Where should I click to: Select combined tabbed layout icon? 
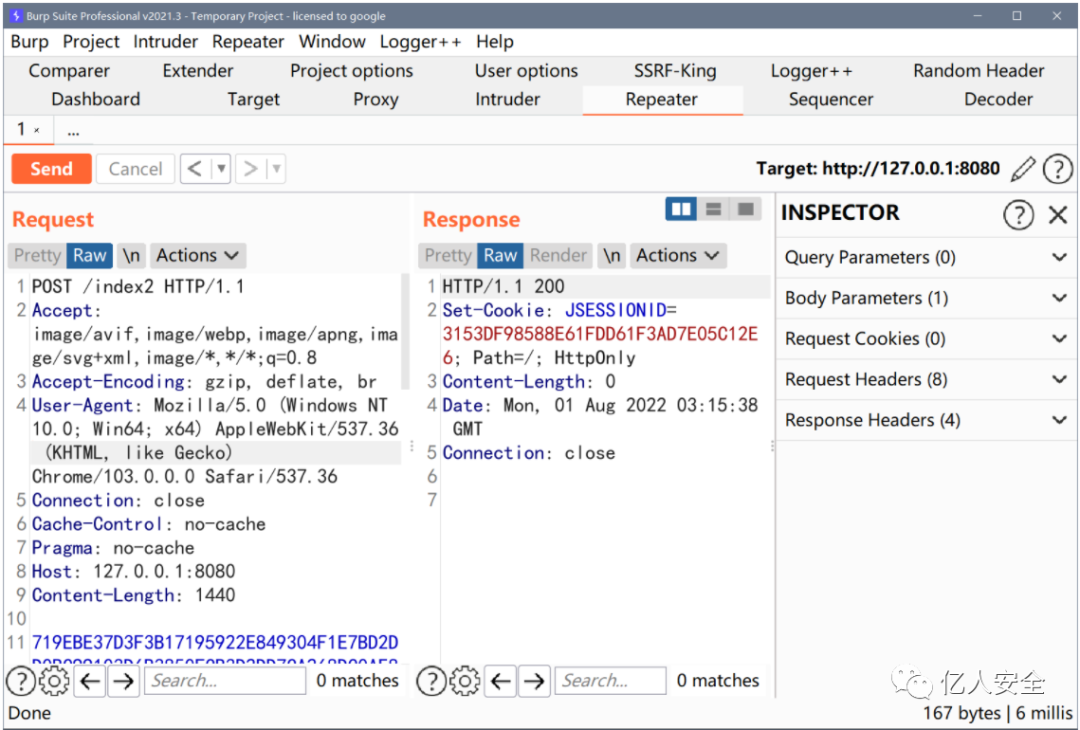click(x=745, y=209)
